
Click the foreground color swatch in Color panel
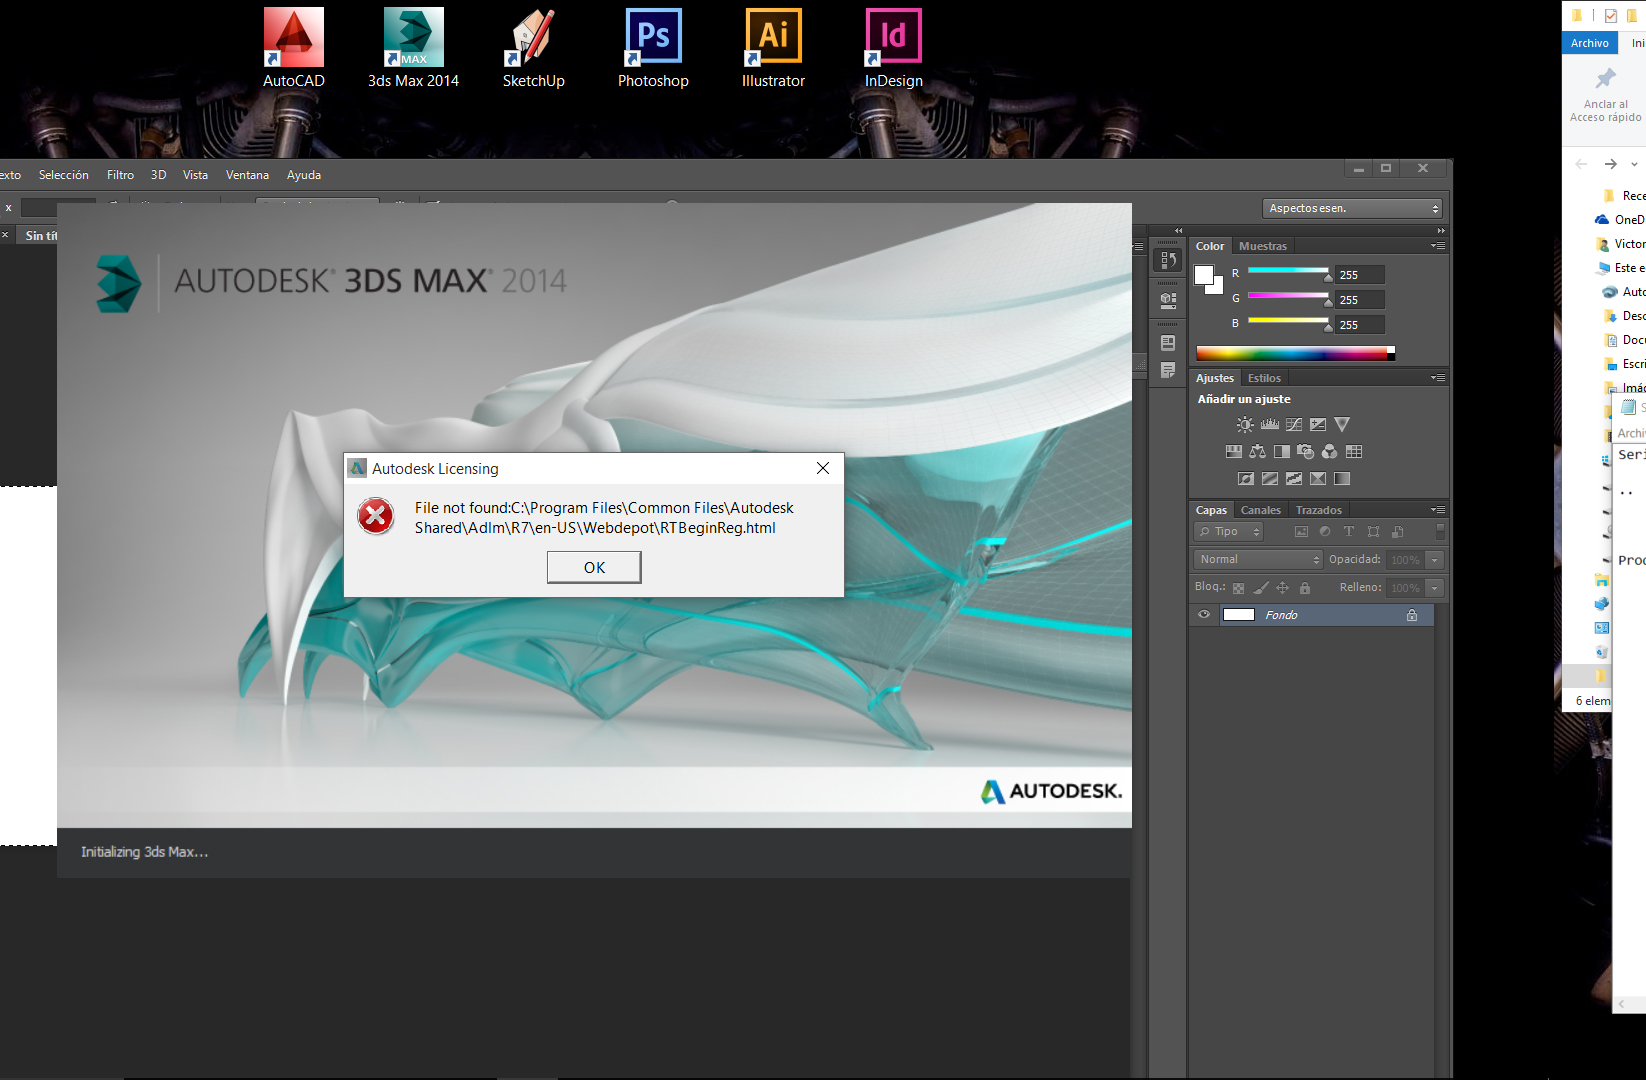(1204, 275)
